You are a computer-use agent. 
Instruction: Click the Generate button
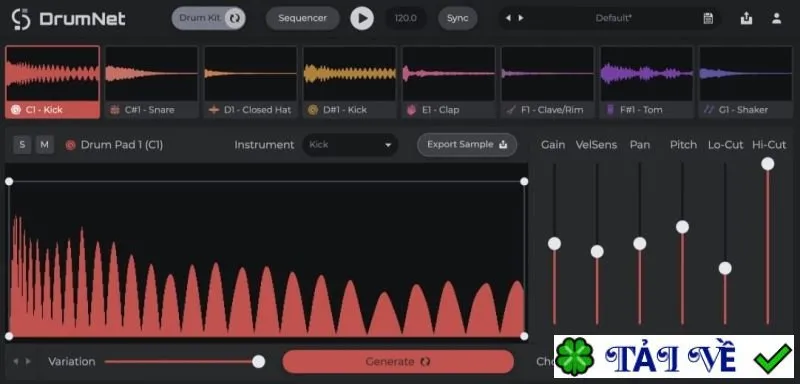398,362
